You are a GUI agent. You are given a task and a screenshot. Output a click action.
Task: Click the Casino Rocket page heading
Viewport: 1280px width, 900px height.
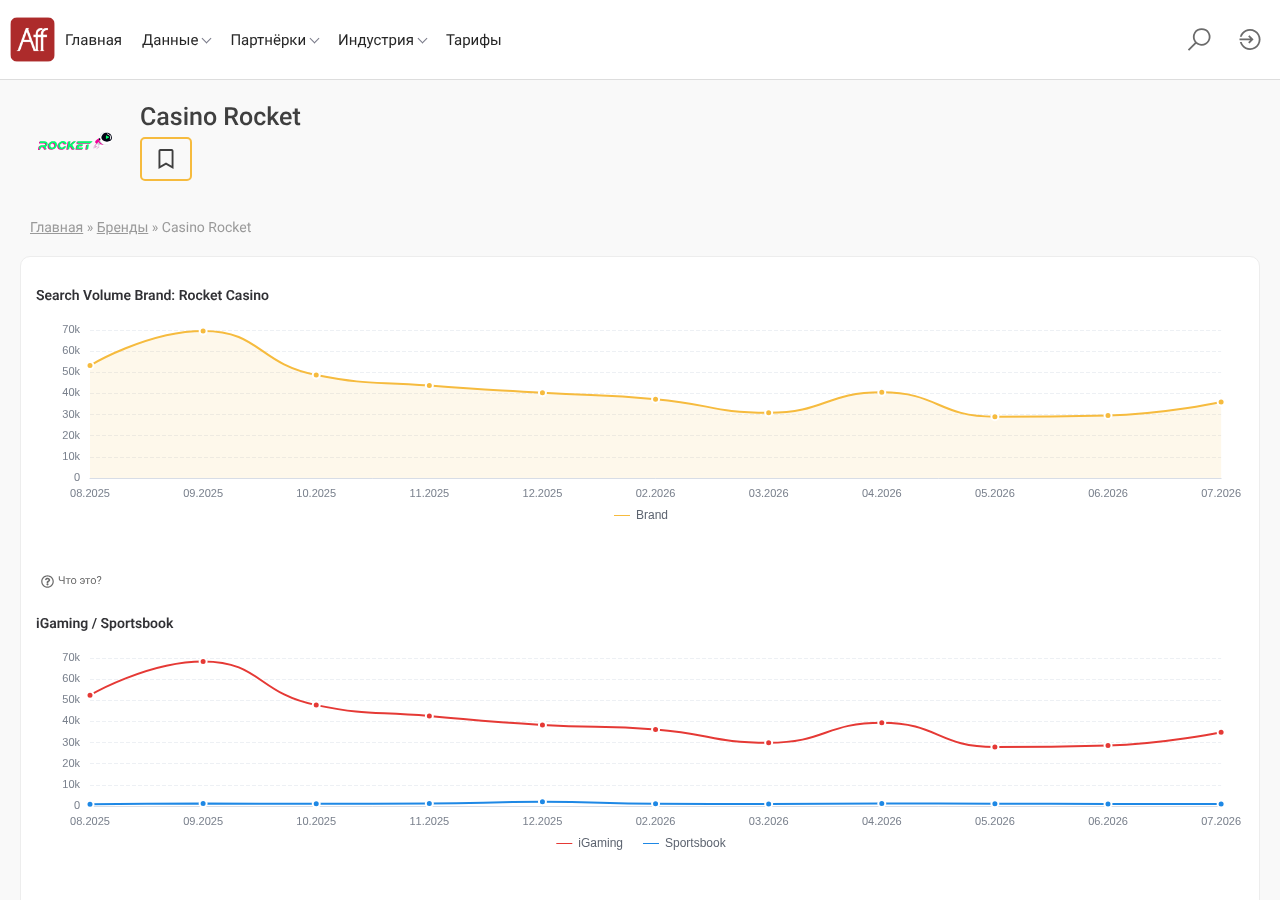click(220, 117)
